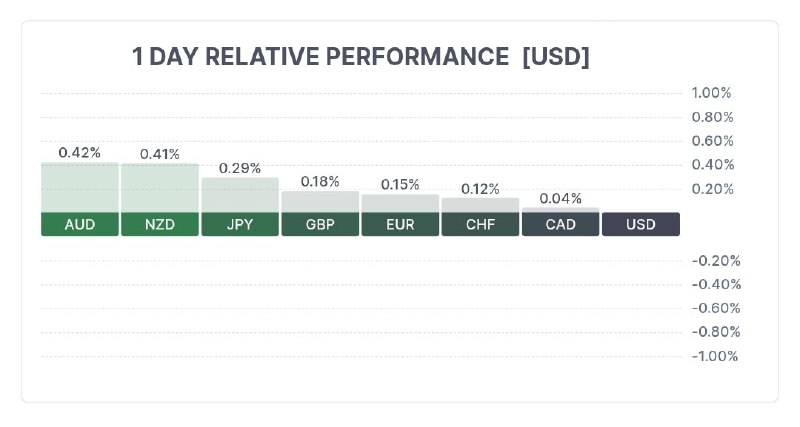Viewport: 800px width, 427px height.
Task: Click the CHF performance bar
Action: coord(480,205)
